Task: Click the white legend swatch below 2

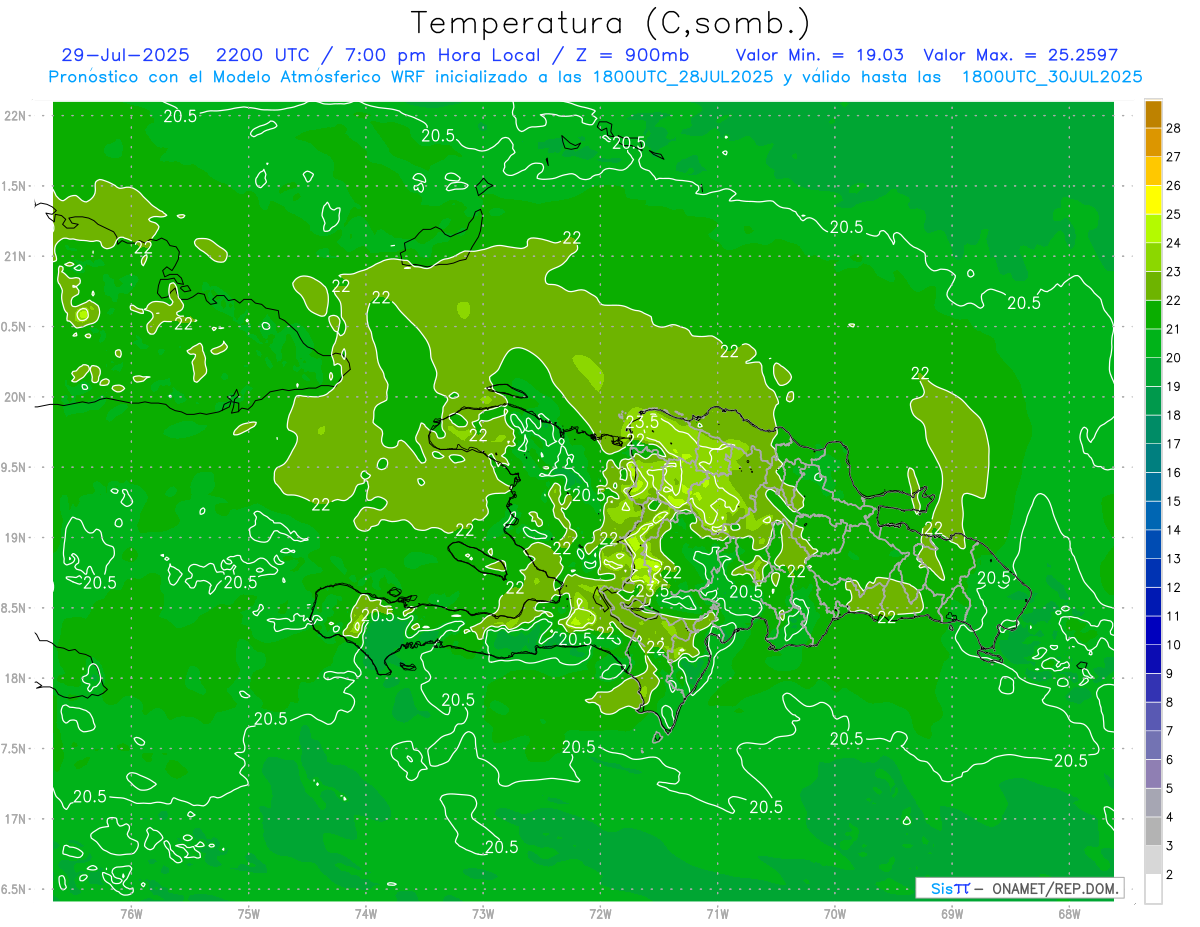Action: [x=1153, y=889]
